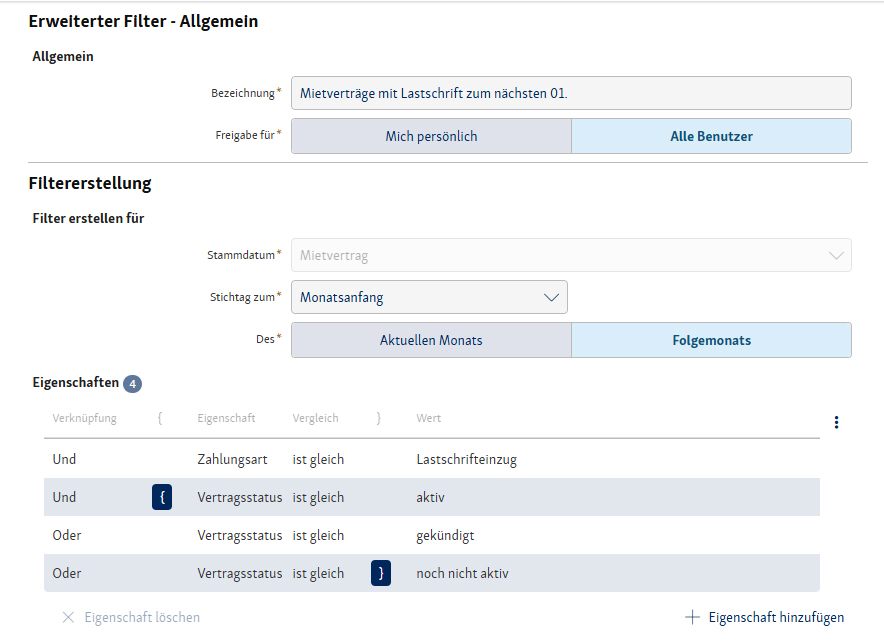Click the Wert column header
The height and width of the screenshot is (641, 884).
tap(428, 418)
